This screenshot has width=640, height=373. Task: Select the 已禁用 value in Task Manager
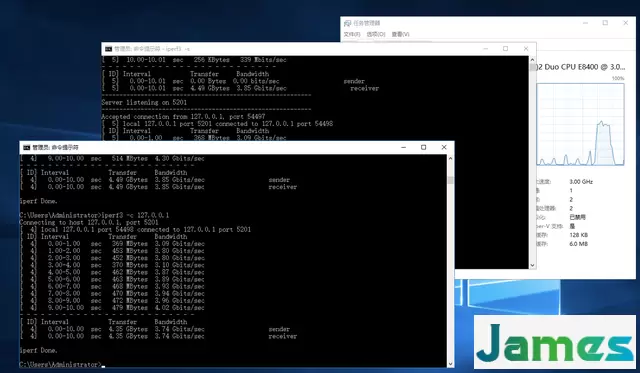578,217
